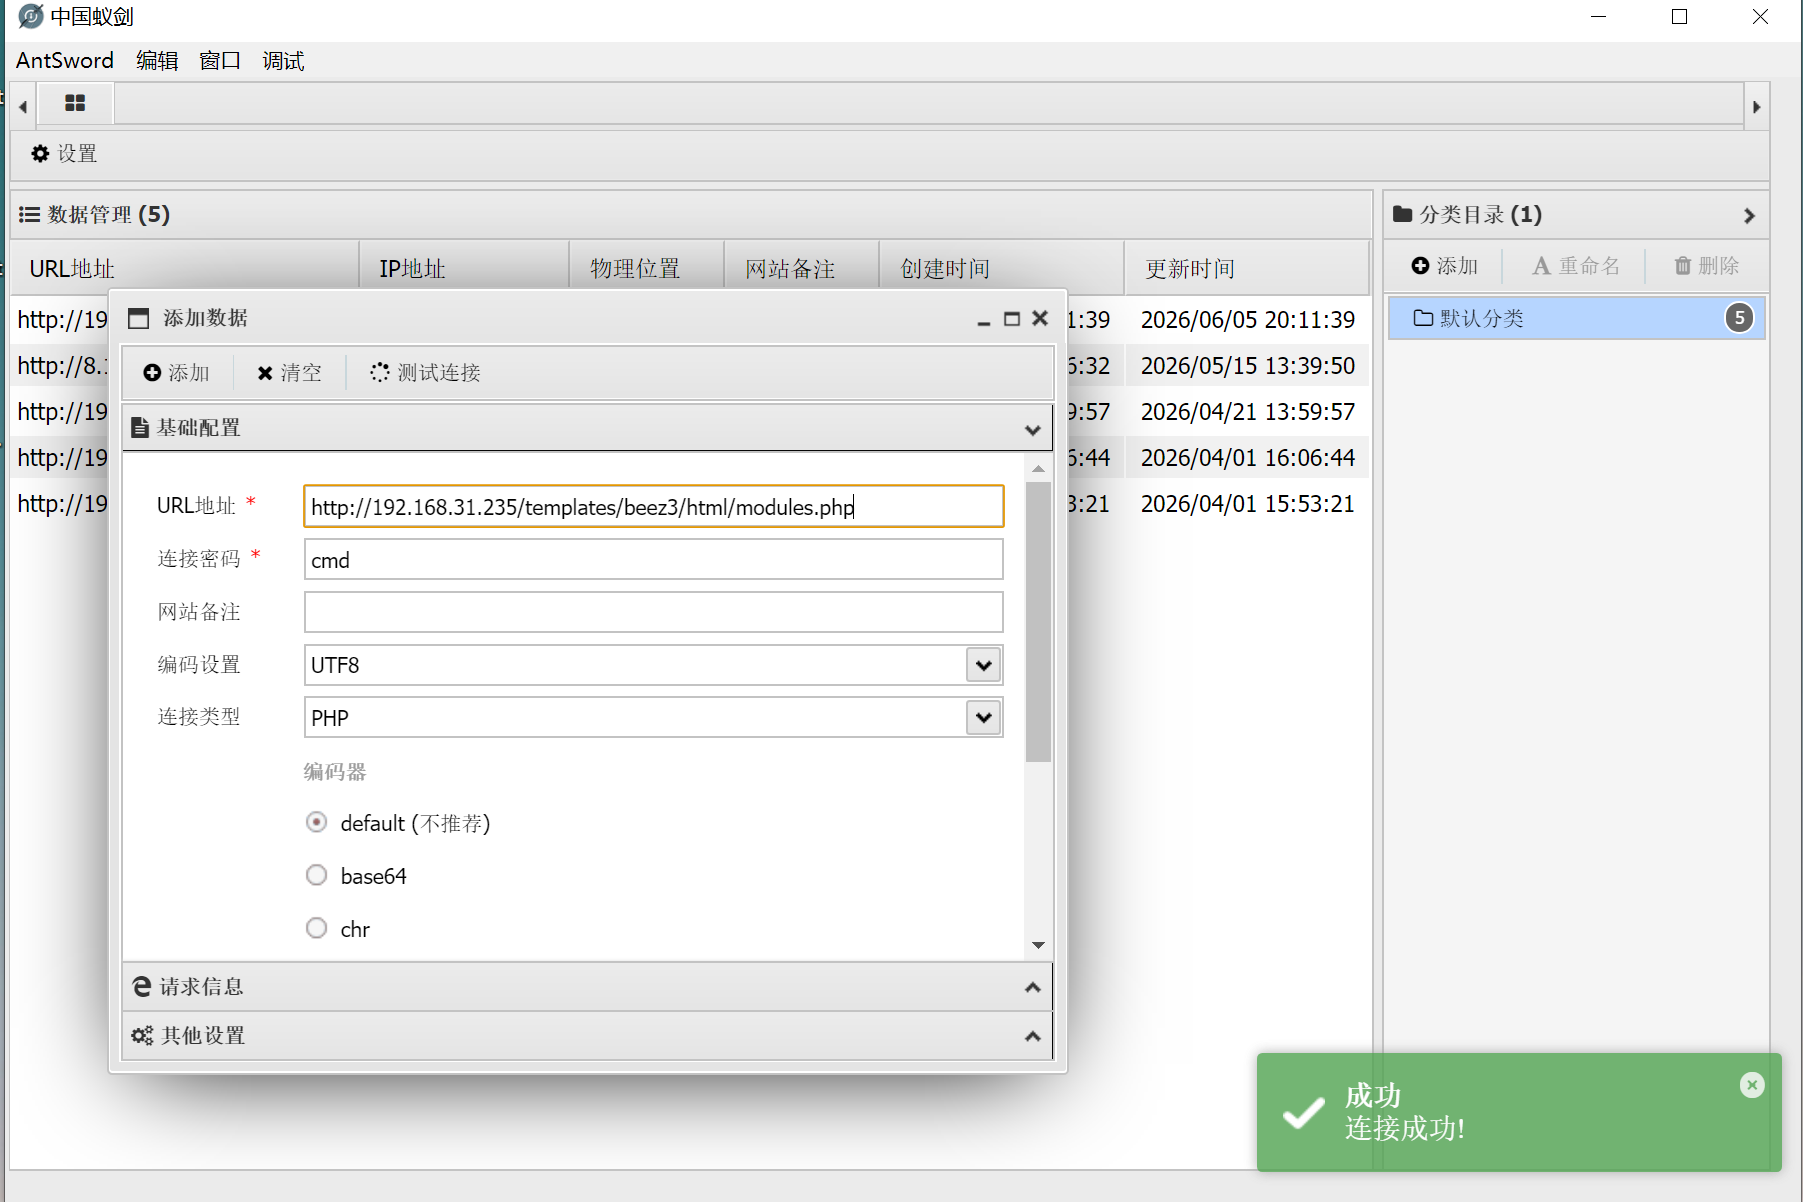Collapse the 分类目录 panel arrow
The width and height of the screenshot is (1803, 1202).
click(x=1749, y=215)
